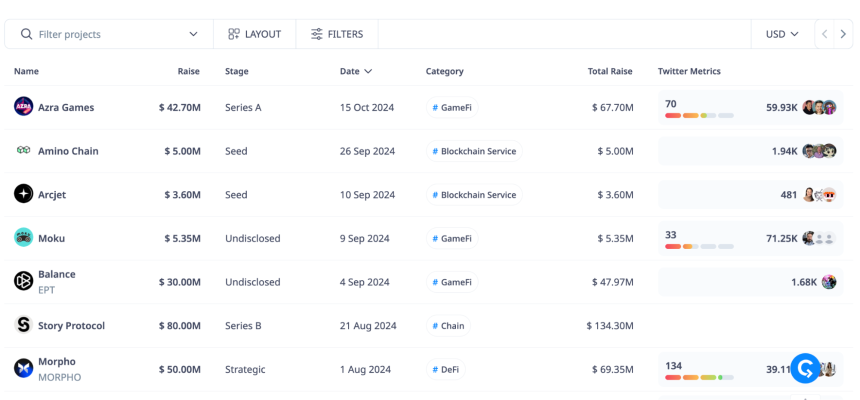The image size is (860, 400).
Task: Click the Stage column header
Action: coord(236,71)
